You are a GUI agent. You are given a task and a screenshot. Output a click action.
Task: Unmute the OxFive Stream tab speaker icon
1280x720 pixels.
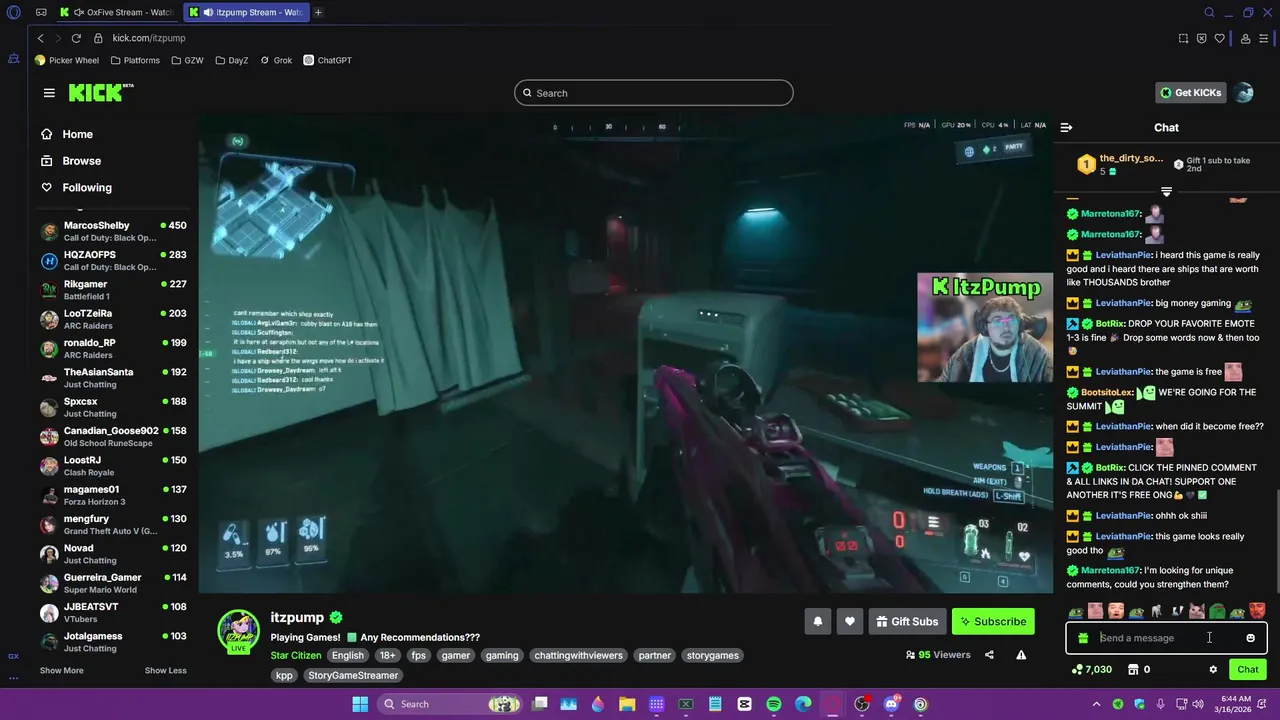(x=78, y=12)
